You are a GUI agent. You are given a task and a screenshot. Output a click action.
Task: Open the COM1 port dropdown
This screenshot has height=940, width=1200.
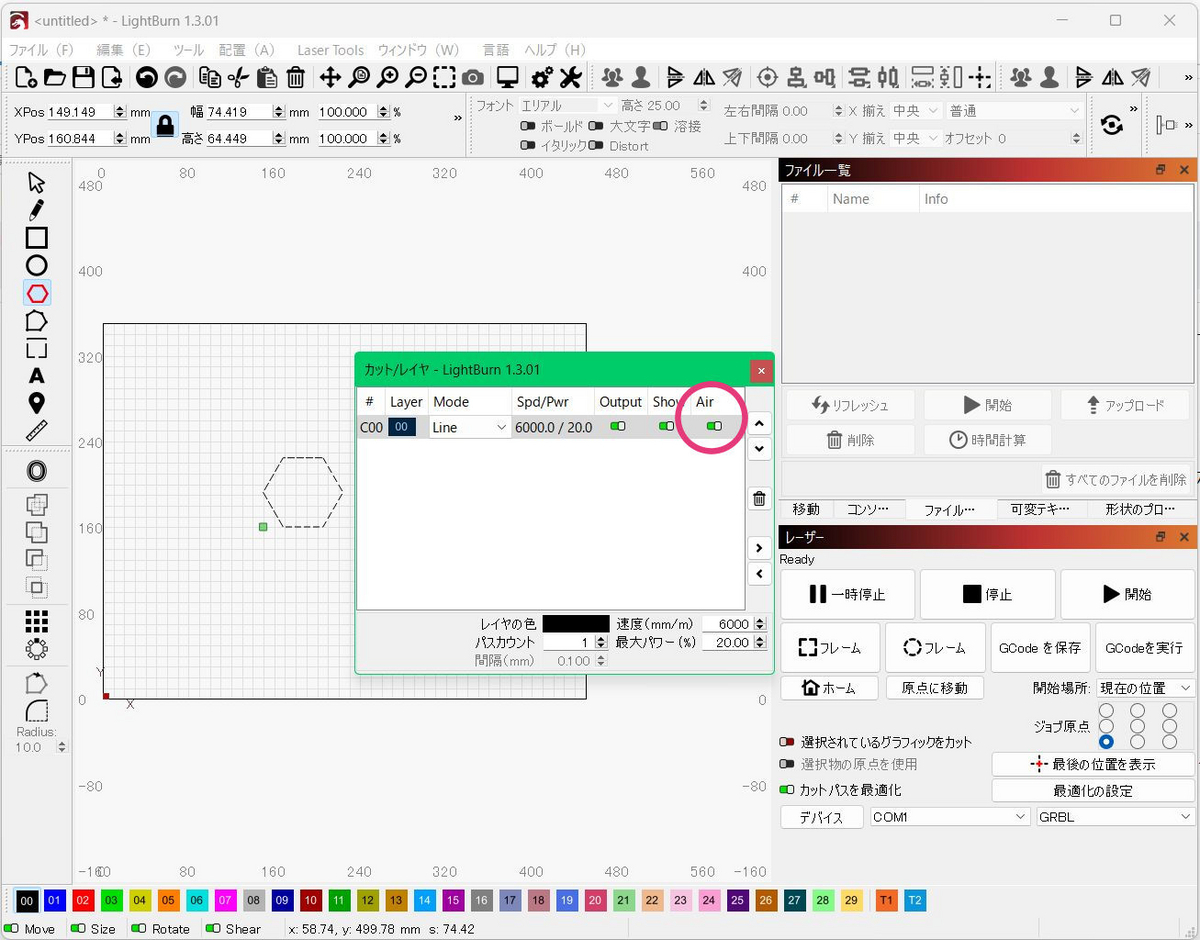[x=950, y=817]
